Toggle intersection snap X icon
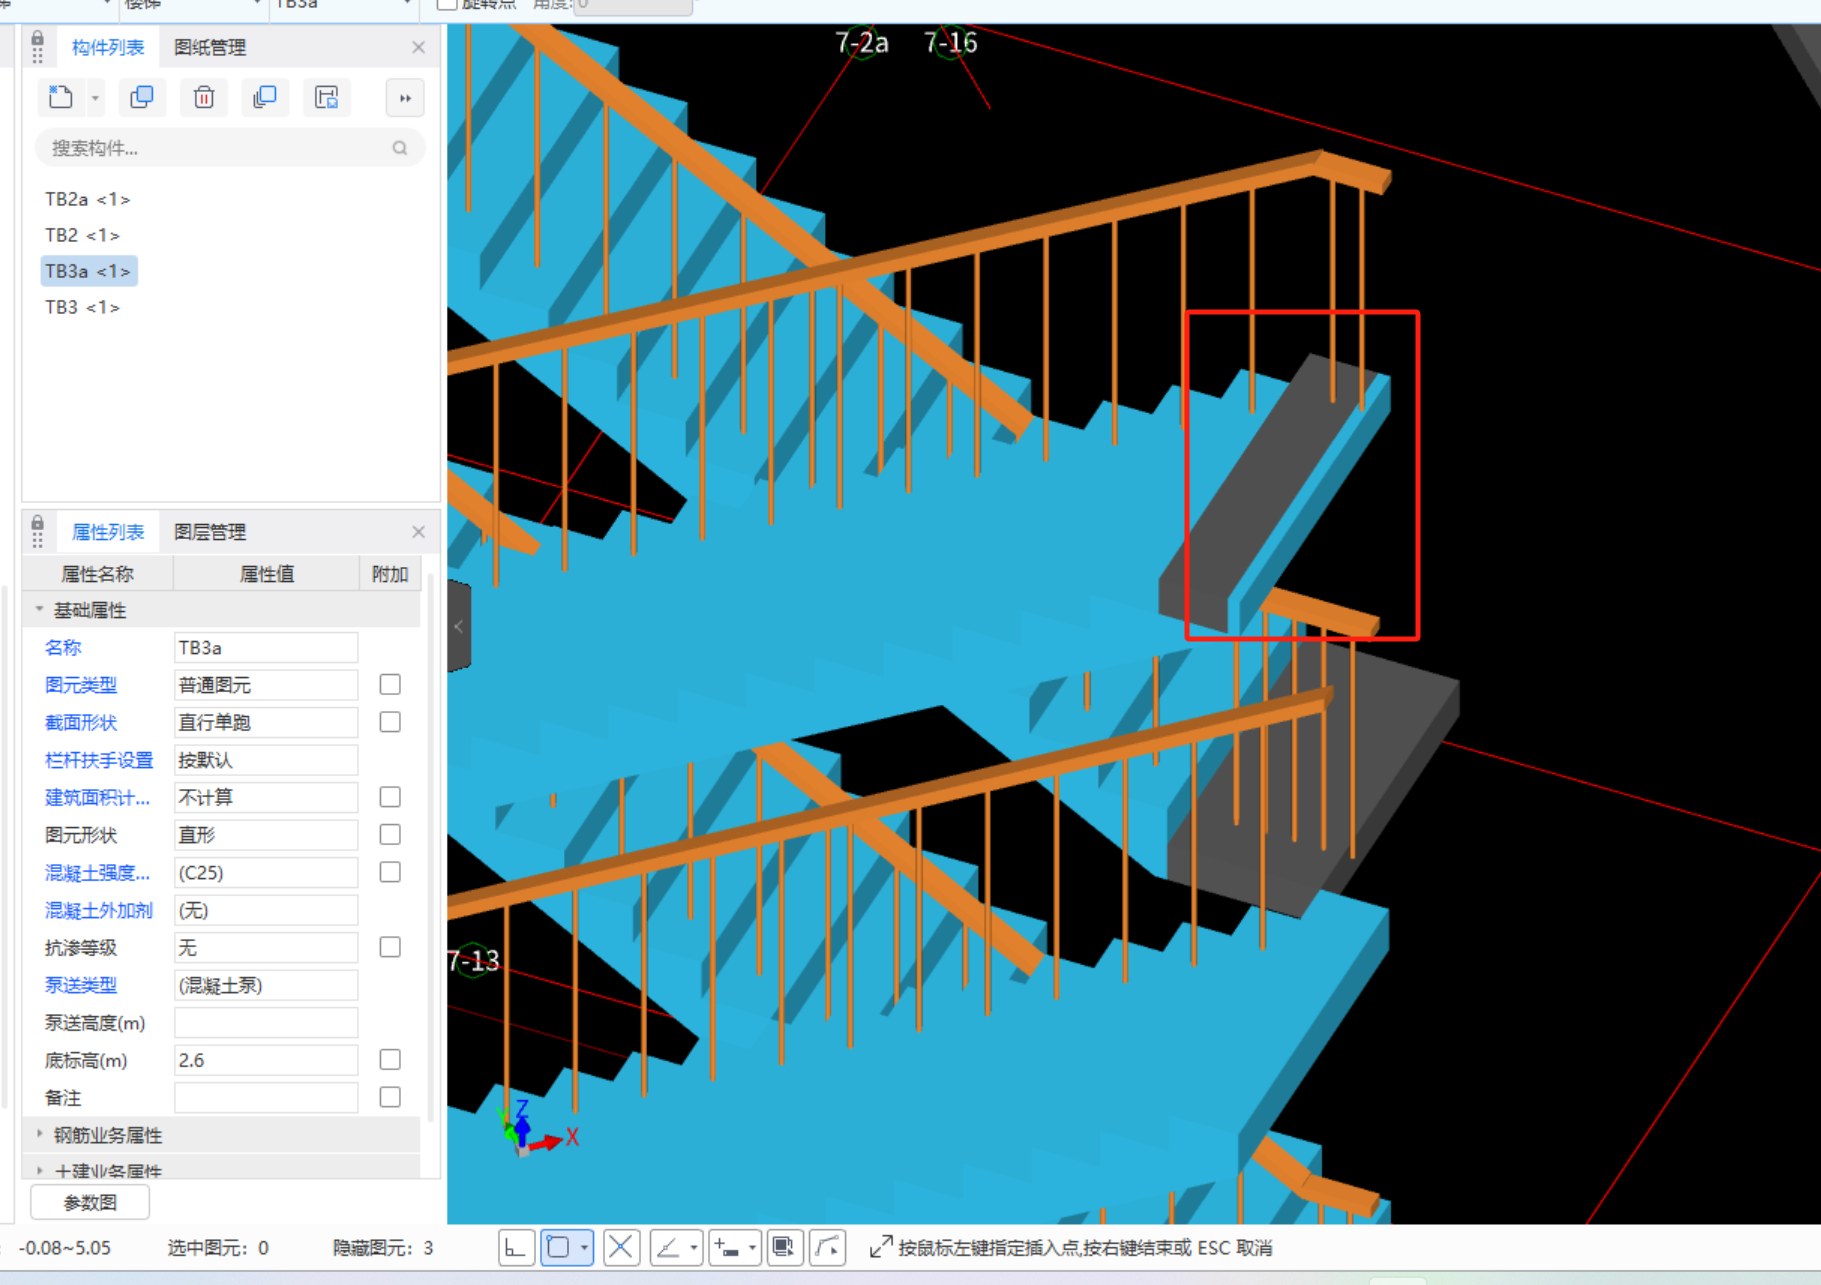 [x=621, y=1247]
